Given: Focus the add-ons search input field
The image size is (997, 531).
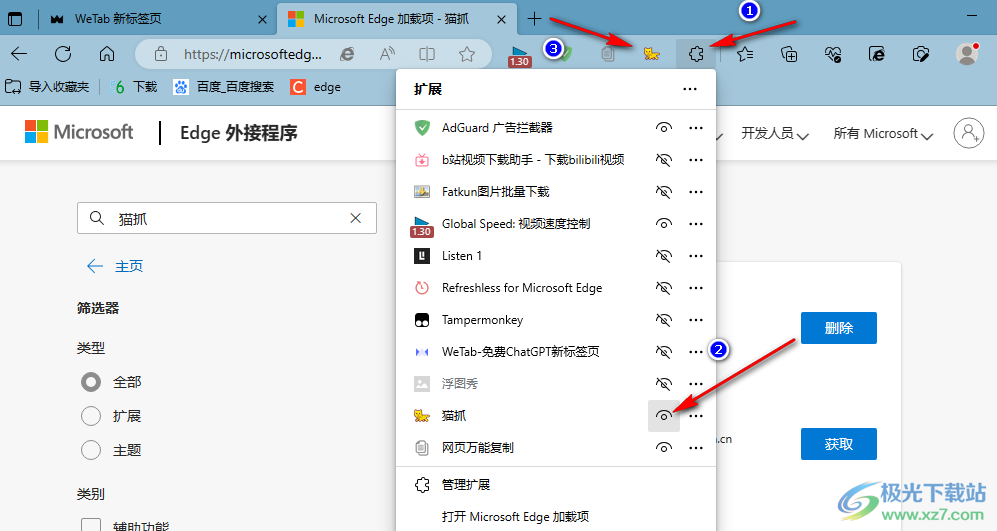Looking at the screenshot, I should tap(227, 218).
